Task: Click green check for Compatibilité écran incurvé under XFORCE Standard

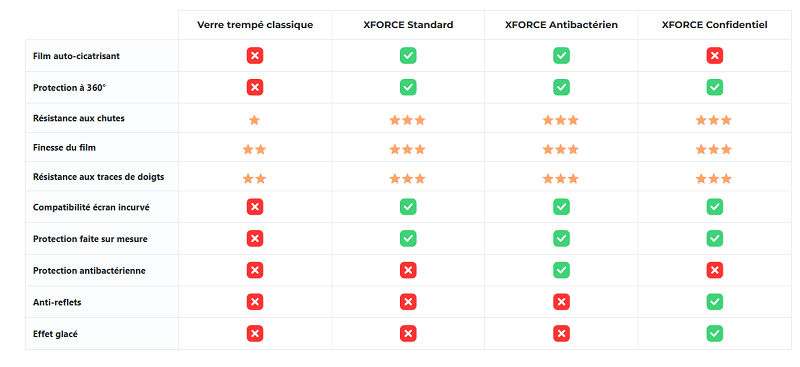Action: point(408,207)
